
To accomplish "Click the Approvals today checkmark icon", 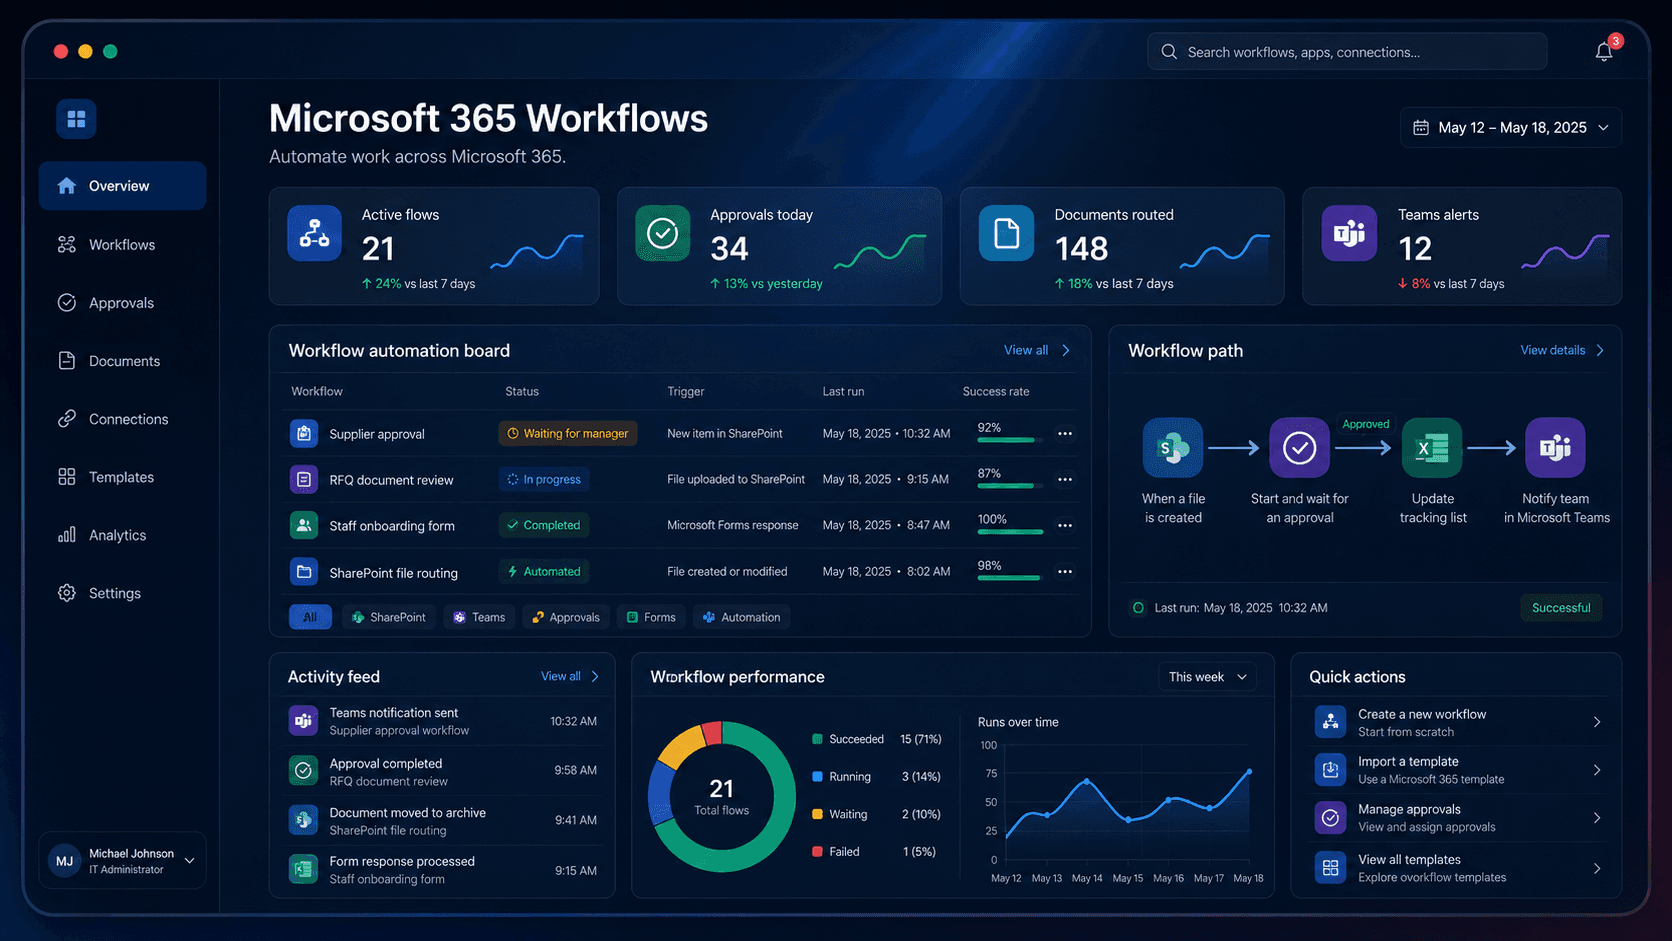I will coord(662,233).
